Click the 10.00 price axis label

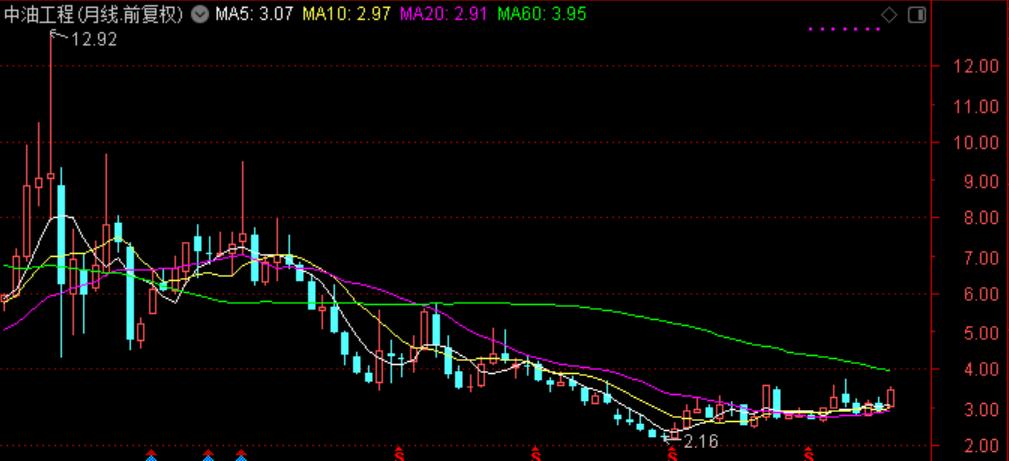click(977, 143)
